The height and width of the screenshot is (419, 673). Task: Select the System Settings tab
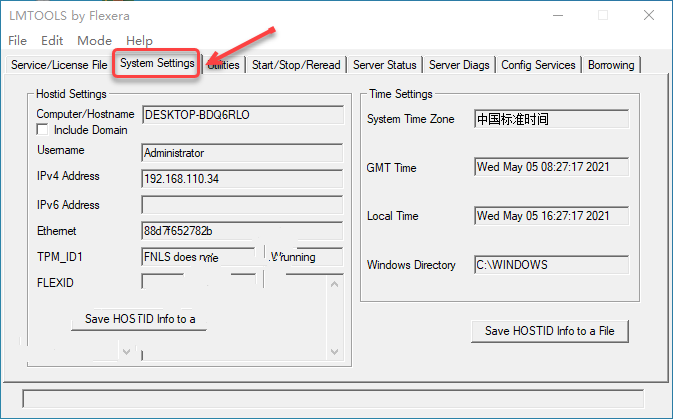pos(157,63)
